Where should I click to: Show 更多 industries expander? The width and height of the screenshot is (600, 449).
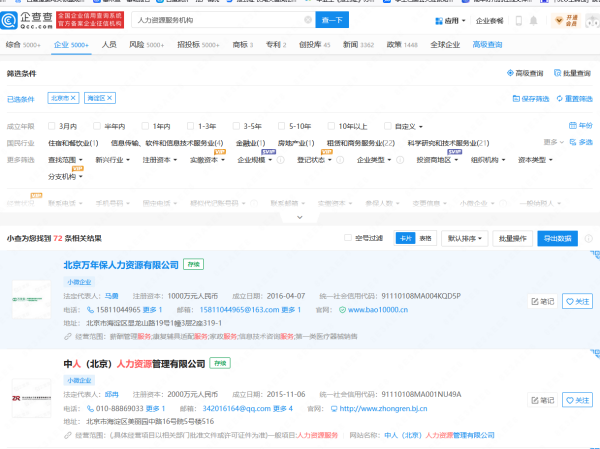[x=554, y=142]
